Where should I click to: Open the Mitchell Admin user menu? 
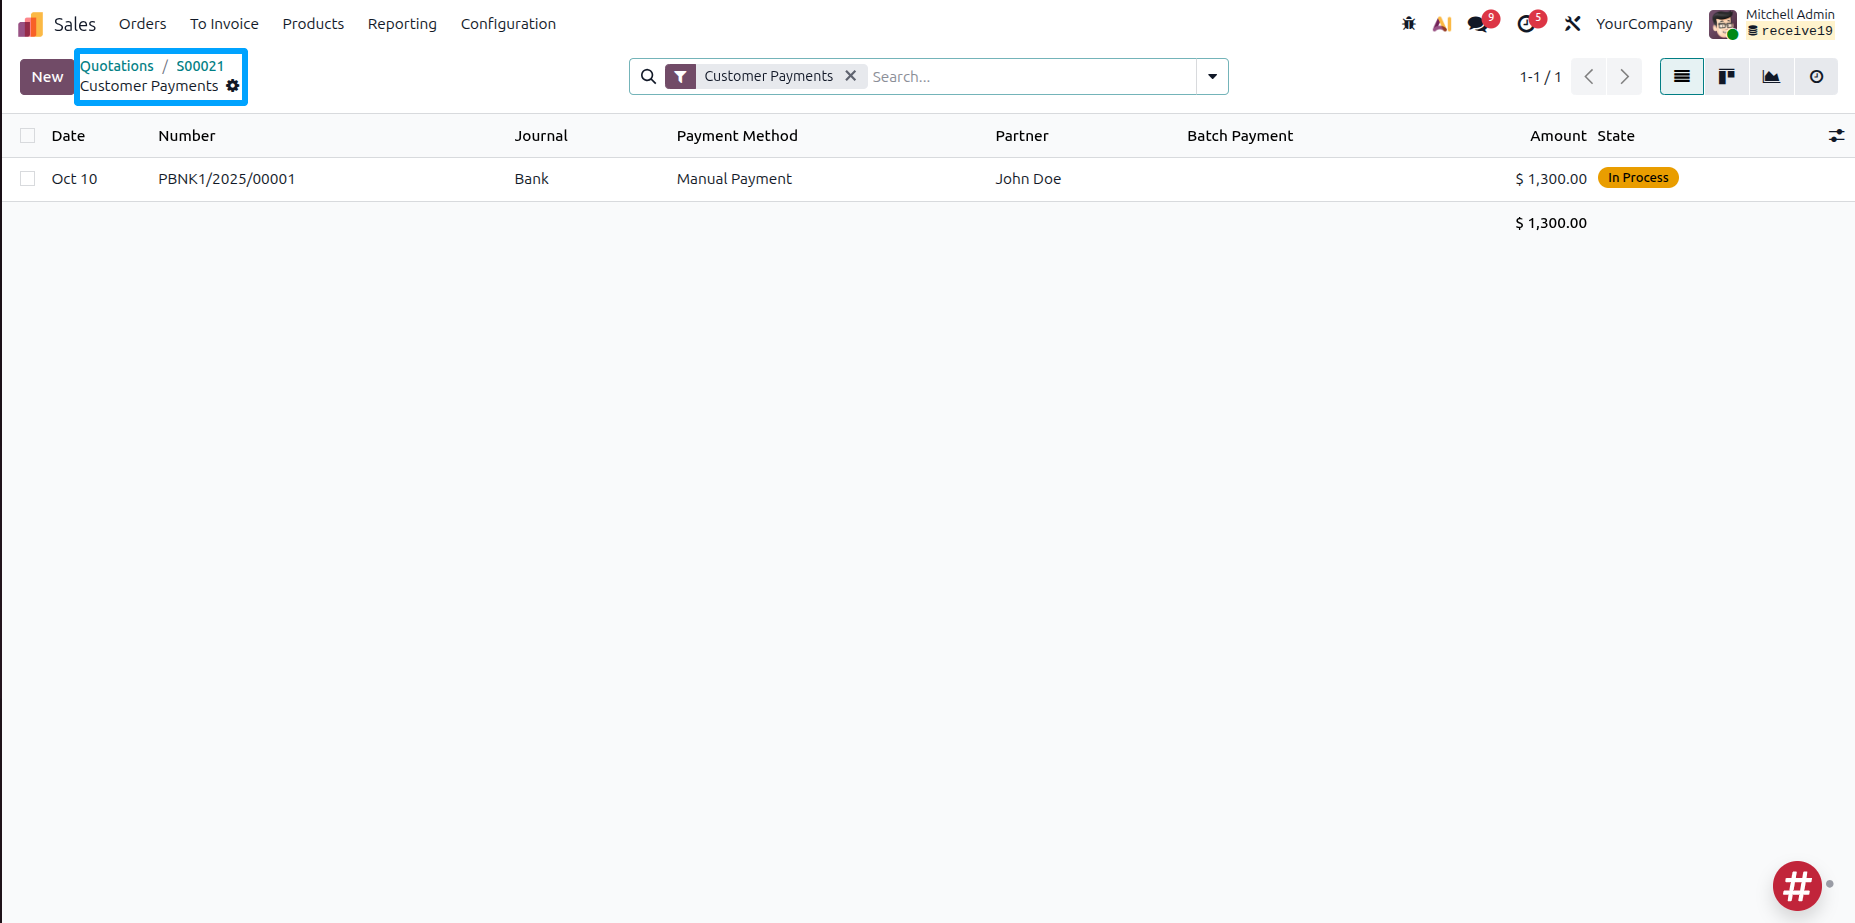point(1772,24)
